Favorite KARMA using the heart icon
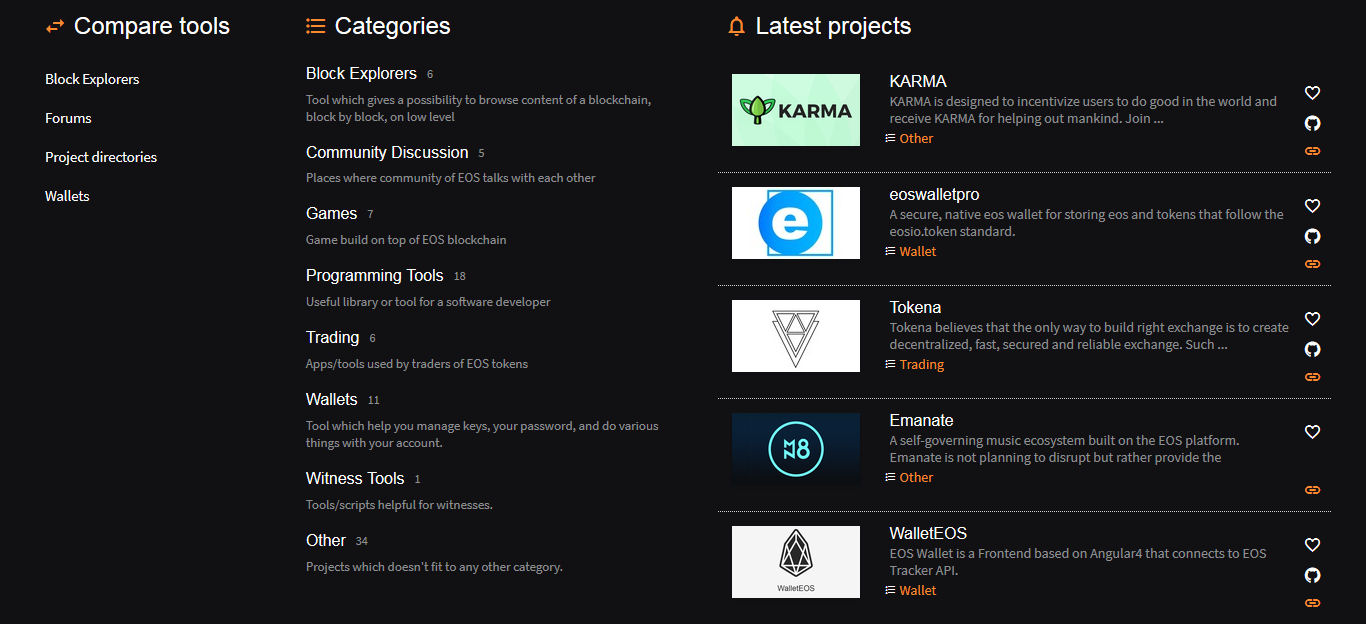 (1312, 92)
